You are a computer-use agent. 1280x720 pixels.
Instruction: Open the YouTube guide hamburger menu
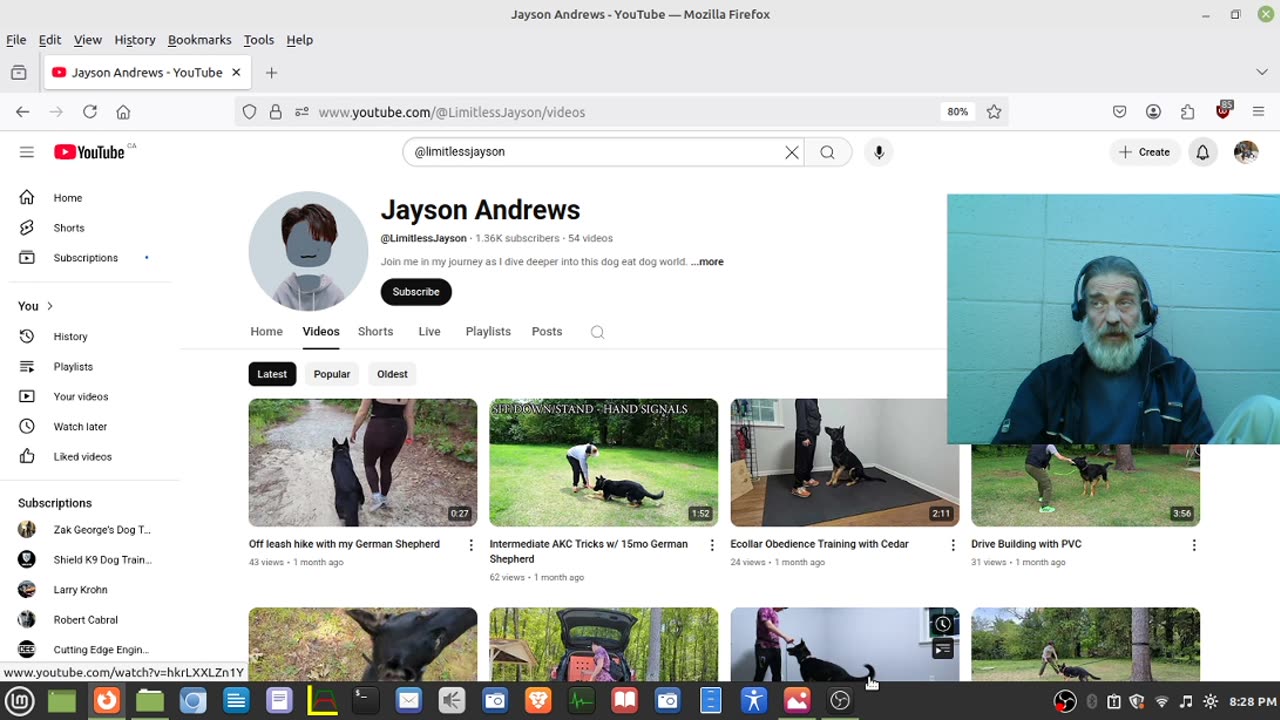click(x=27, y=152)
